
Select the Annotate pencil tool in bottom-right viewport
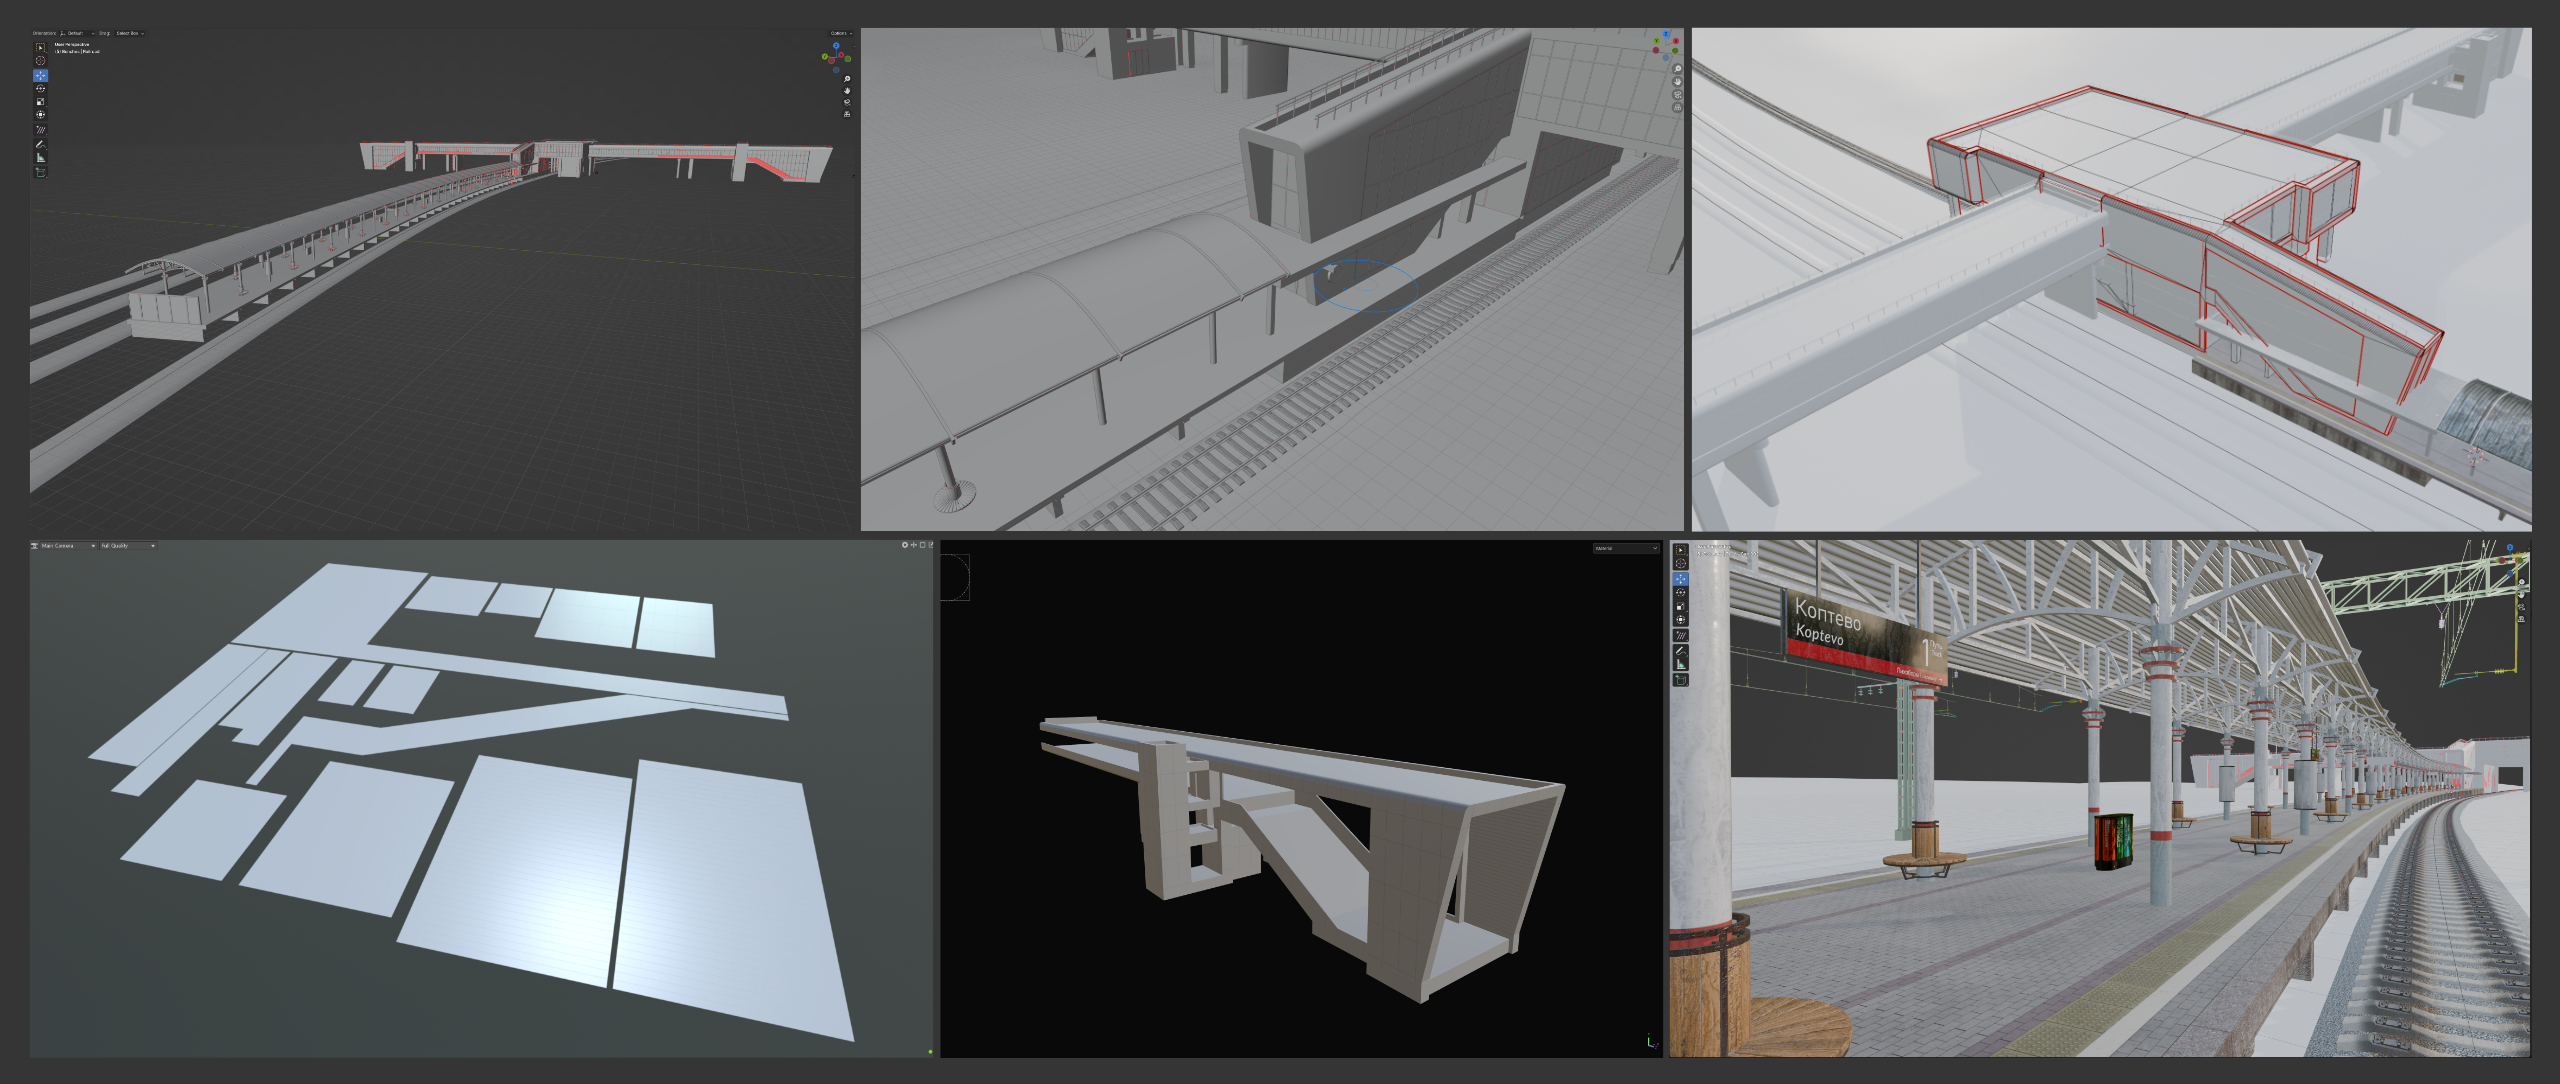[x=1681, y=651]
